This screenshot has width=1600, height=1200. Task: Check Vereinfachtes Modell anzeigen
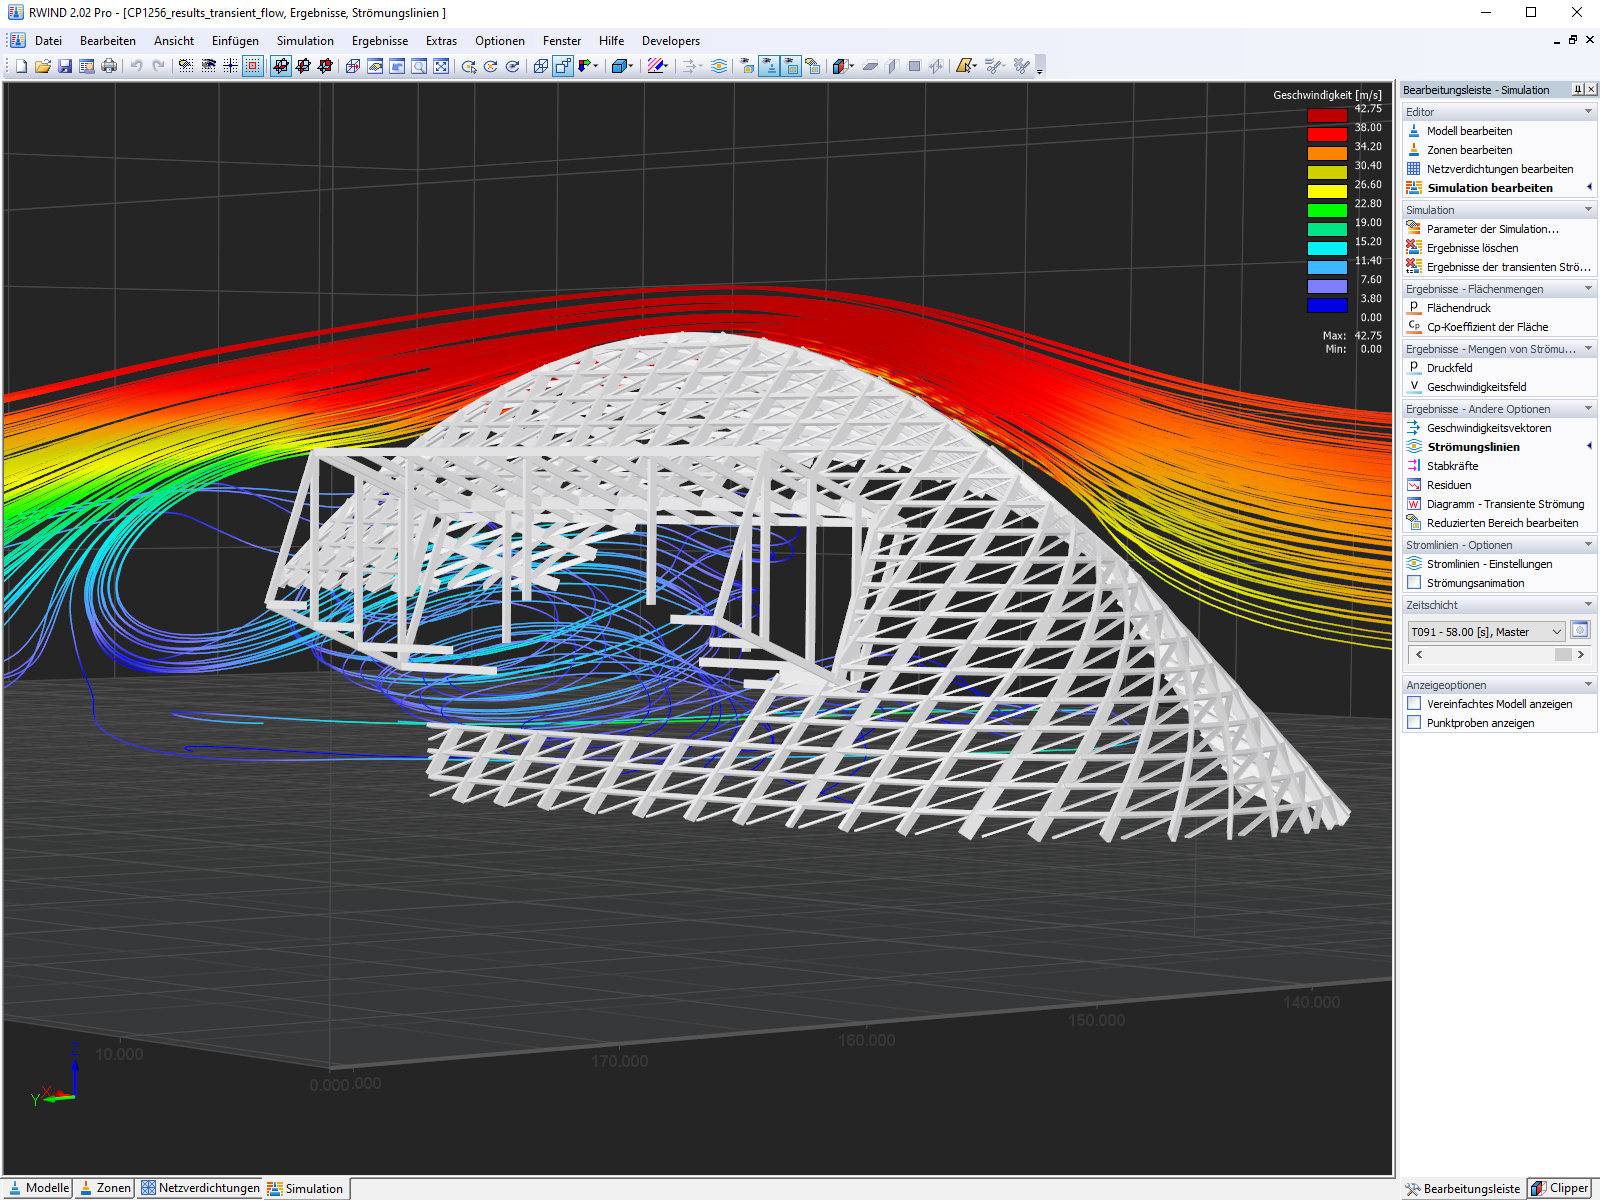pos(1414,704)
